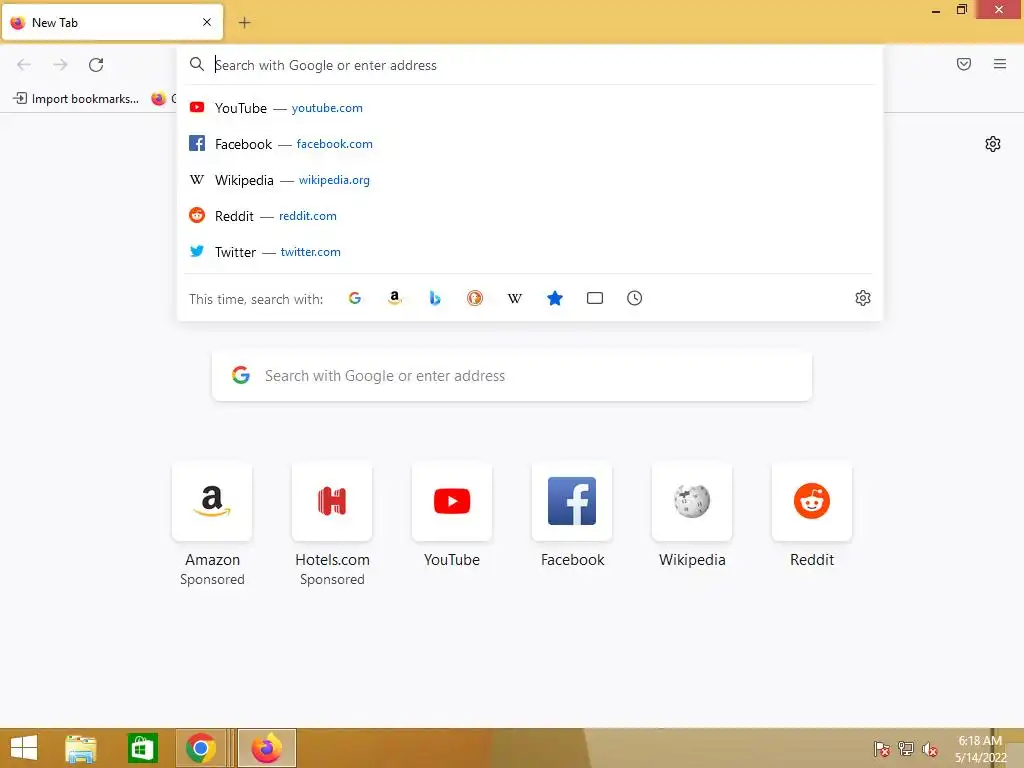
Task: Search in open Tabs icon
Action: 595,298
